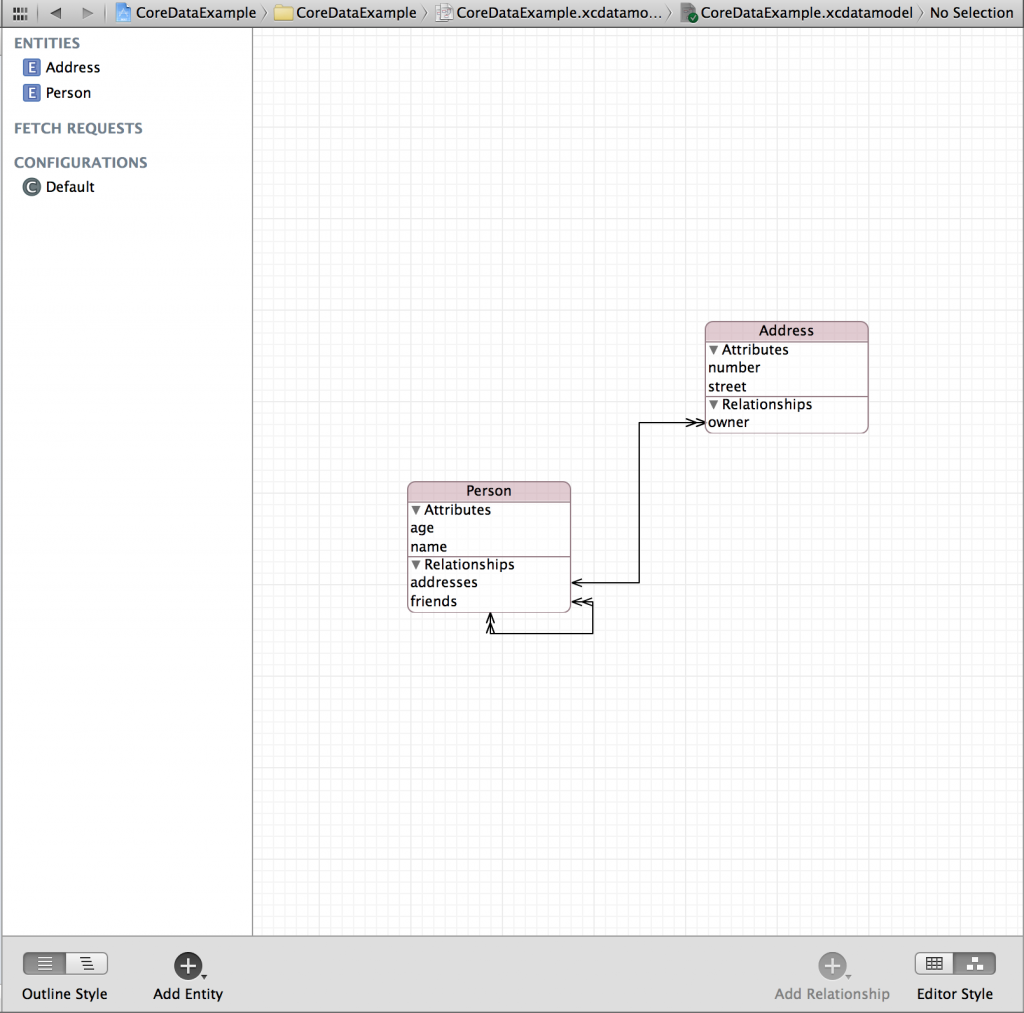Switch outline style to hierarchical
Viewport: 1024px width, 1013px height.
[x=87, y=964]
